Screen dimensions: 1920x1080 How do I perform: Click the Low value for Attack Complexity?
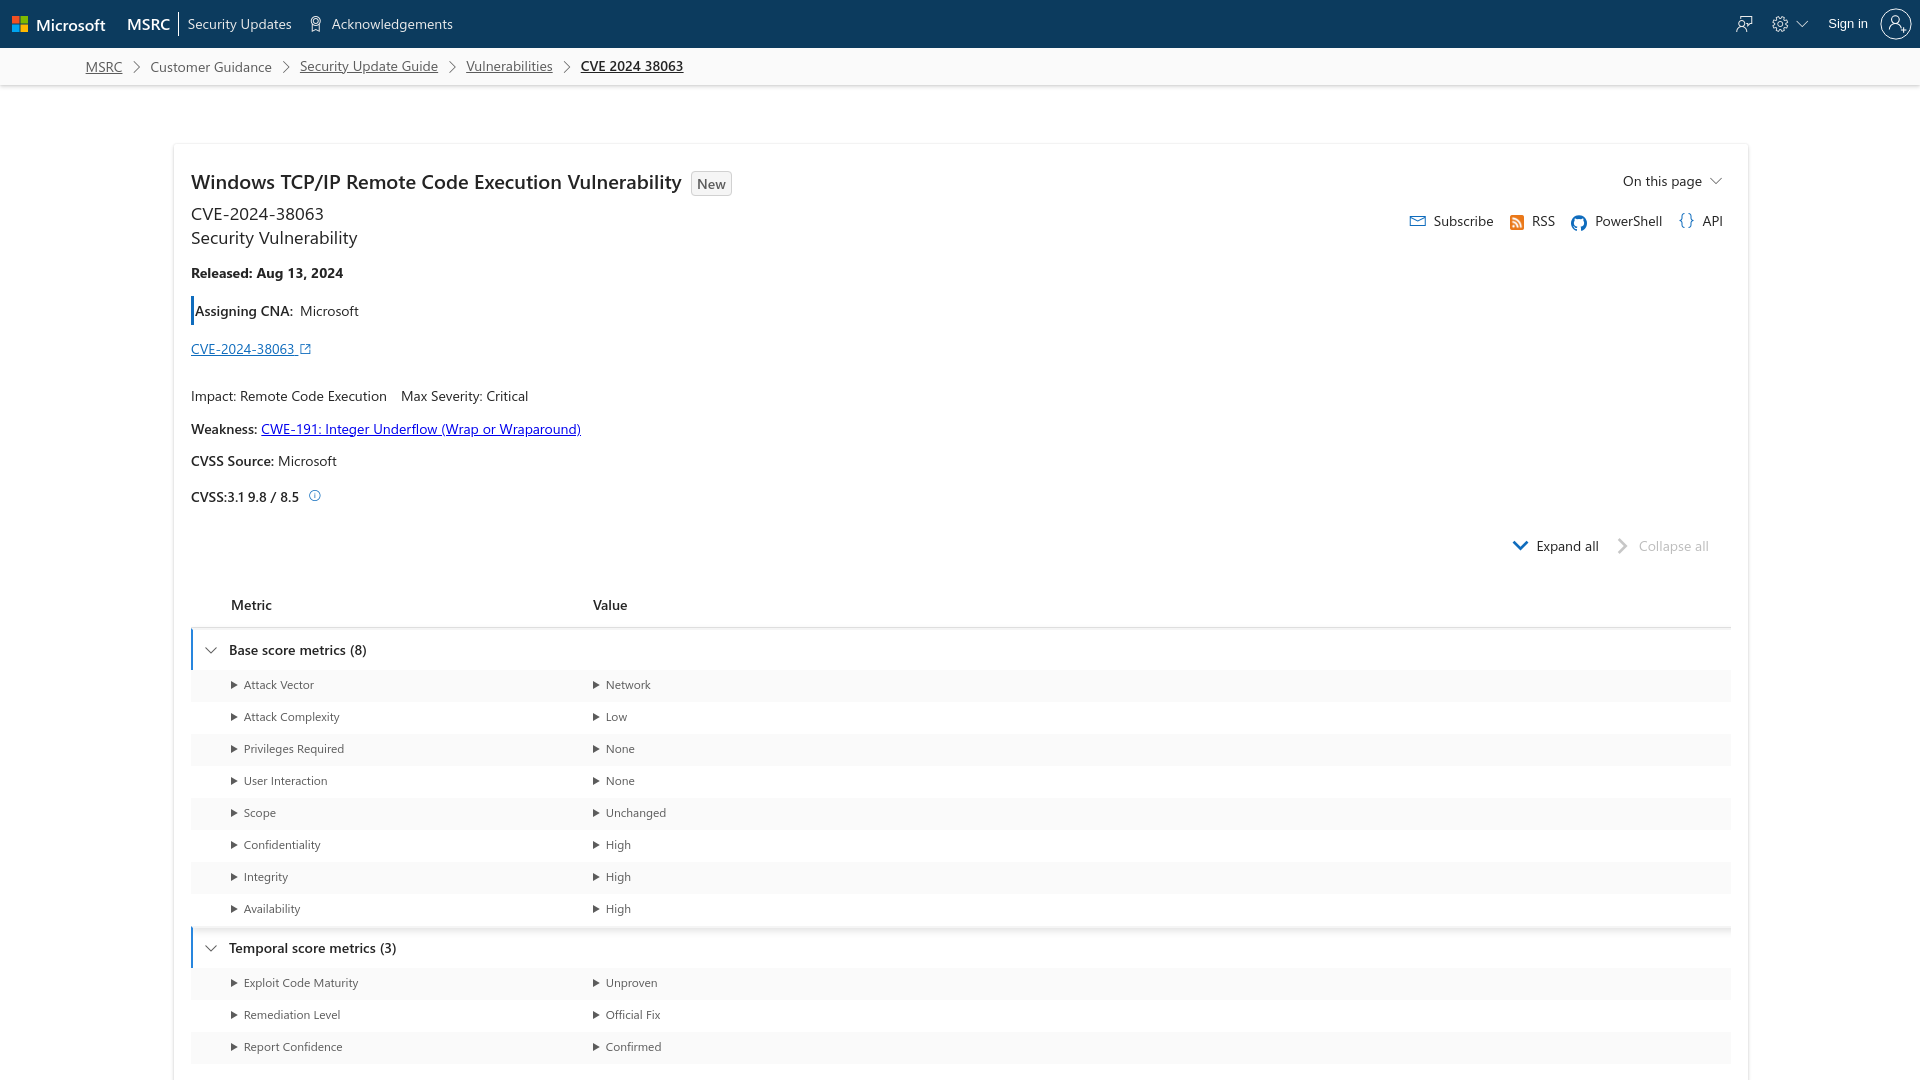pos(616,717)
